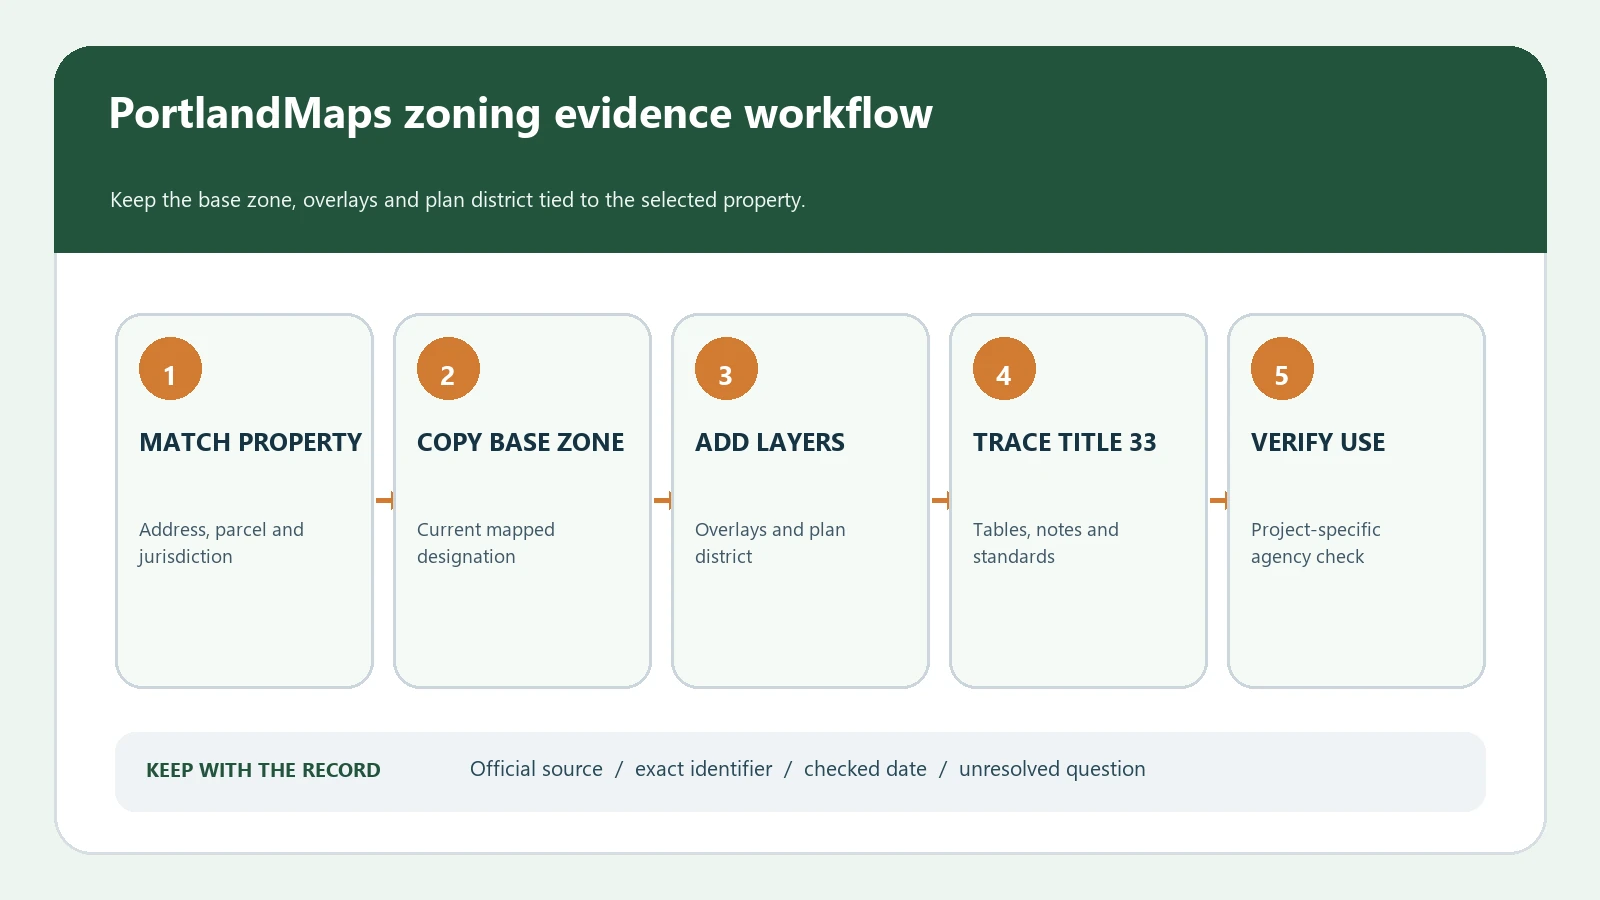Select the MATCH PROPERTY heading
This screenshot has height=900, width=1600.
251,442
